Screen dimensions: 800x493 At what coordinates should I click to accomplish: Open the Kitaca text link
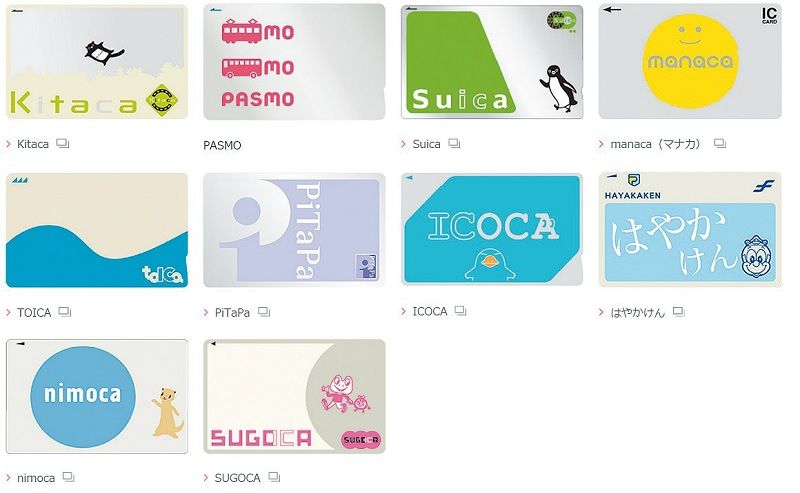tap(33, 144)
